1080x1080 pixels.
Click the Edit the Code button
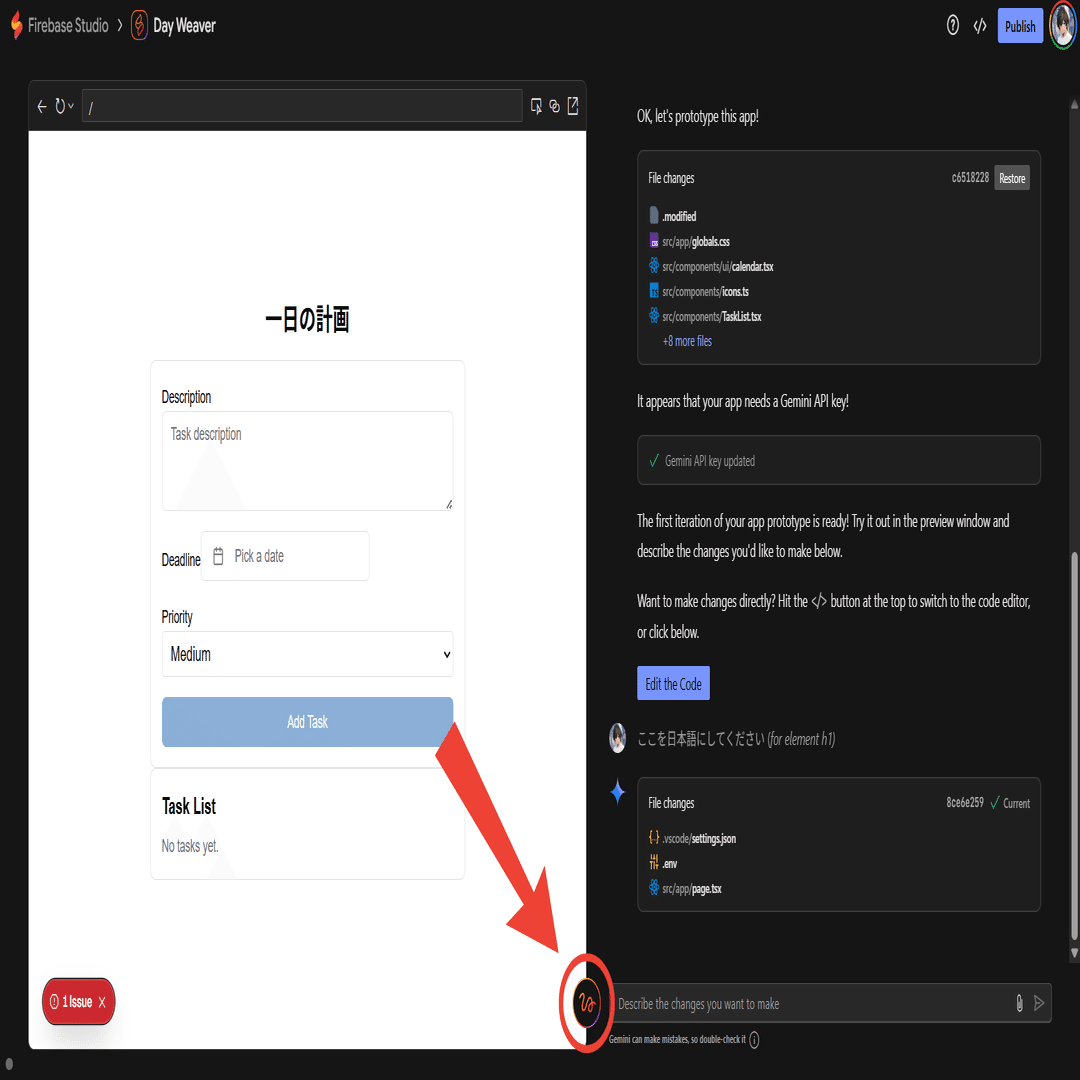[673, 683]
